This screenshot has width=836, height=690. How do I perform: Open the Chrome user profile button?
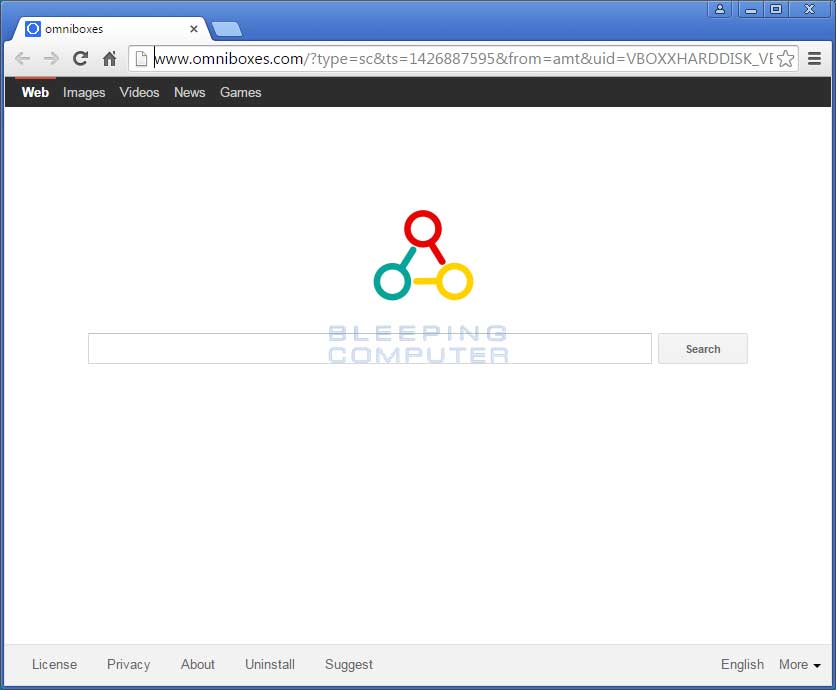pos(720,9)
